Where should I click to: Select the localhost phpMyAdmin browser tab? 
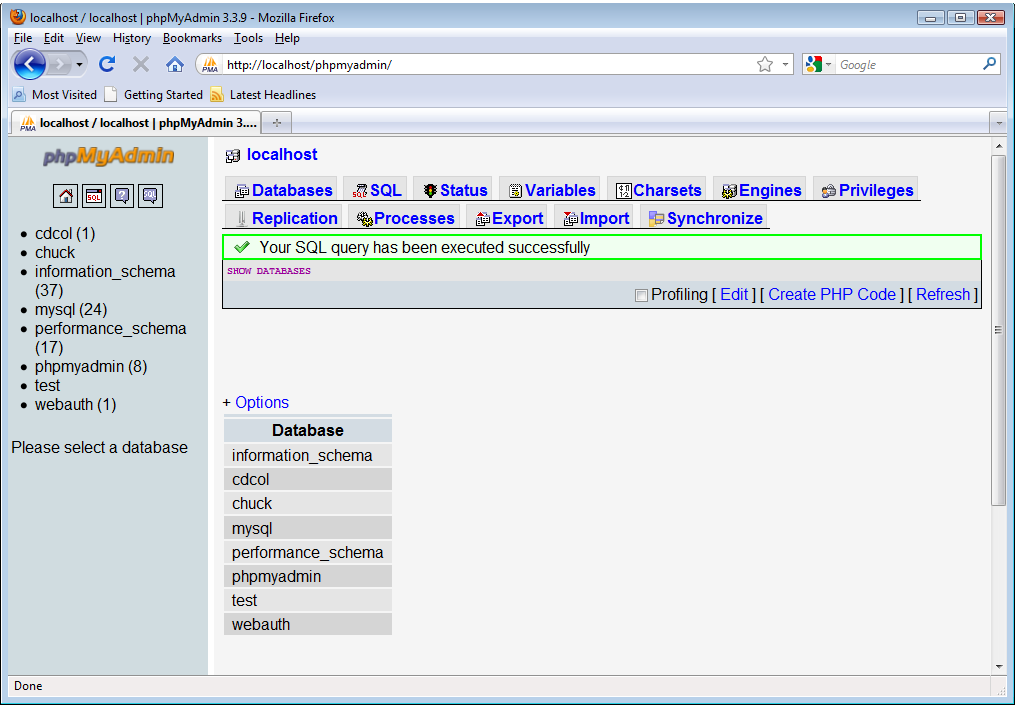(x=136, y=122)
